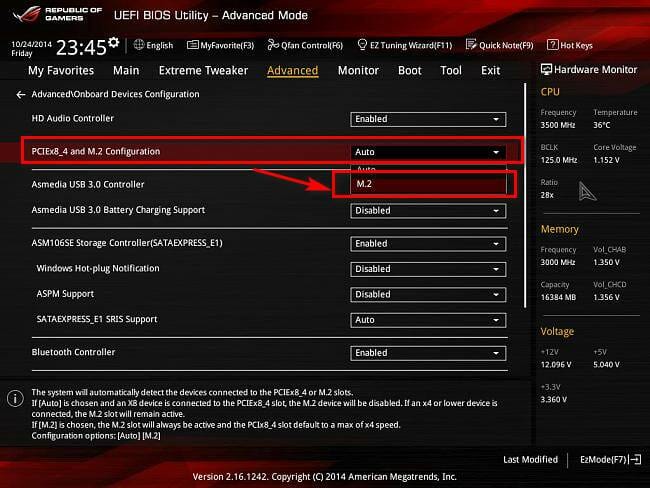Click the Ratio value 28x

click(x=547, y=195)
